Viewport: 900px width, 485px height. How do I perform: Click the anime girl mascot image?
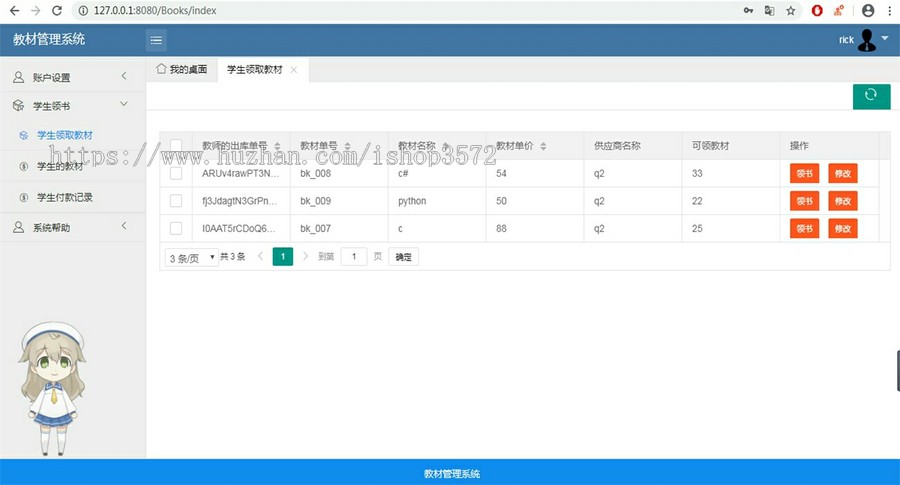[x=52, y=389]
